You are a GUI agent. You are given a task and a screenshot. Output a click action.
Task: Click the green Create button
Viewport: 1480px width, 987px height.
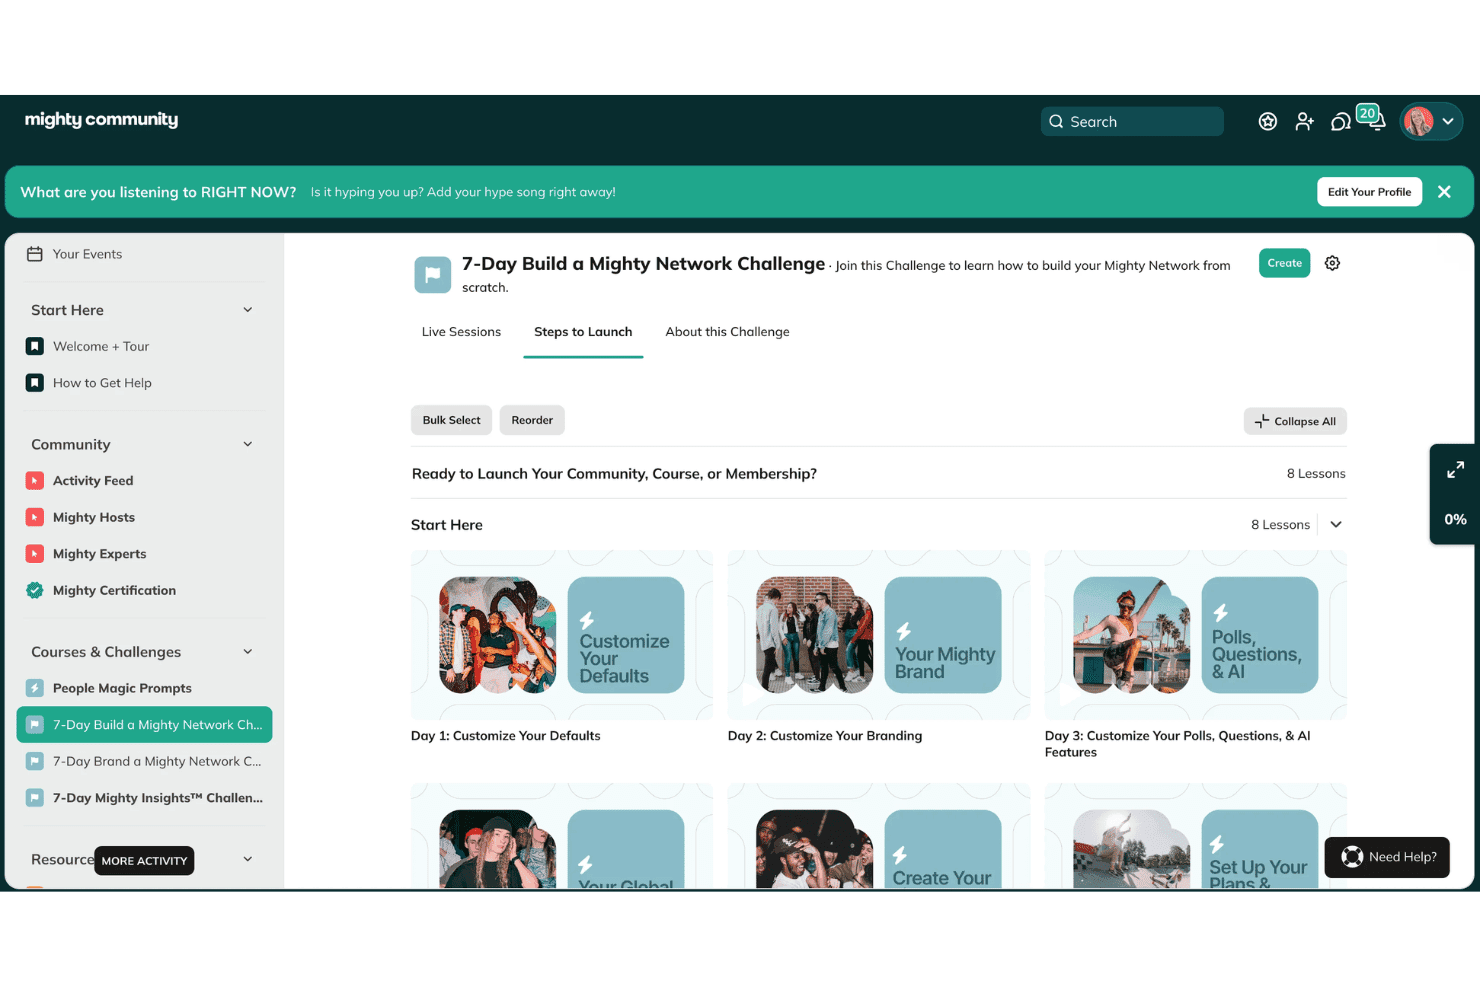coord(1284,263)
